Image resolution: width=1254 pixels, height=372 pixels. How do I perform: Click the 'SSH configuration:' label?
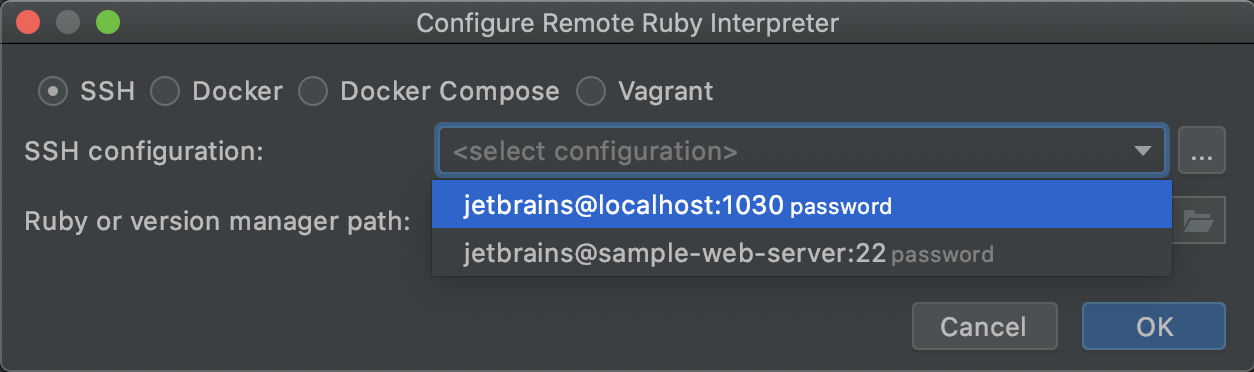pyautogui.click(x=143, y=152)
